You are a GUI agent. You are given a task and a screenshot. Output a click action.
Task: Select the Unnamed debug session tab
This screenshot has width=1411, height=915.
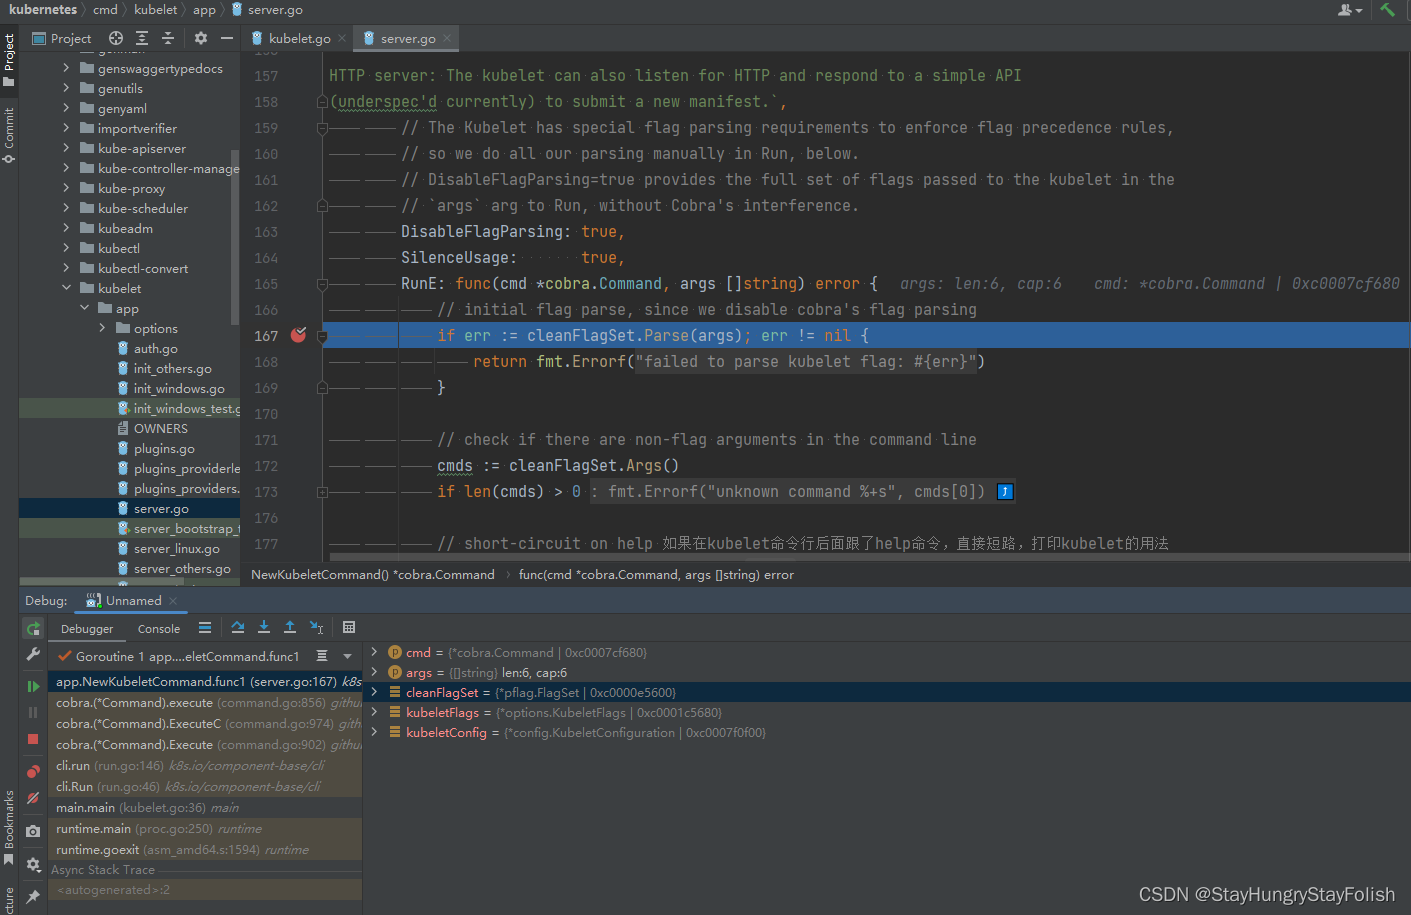(x=133, y=600)
